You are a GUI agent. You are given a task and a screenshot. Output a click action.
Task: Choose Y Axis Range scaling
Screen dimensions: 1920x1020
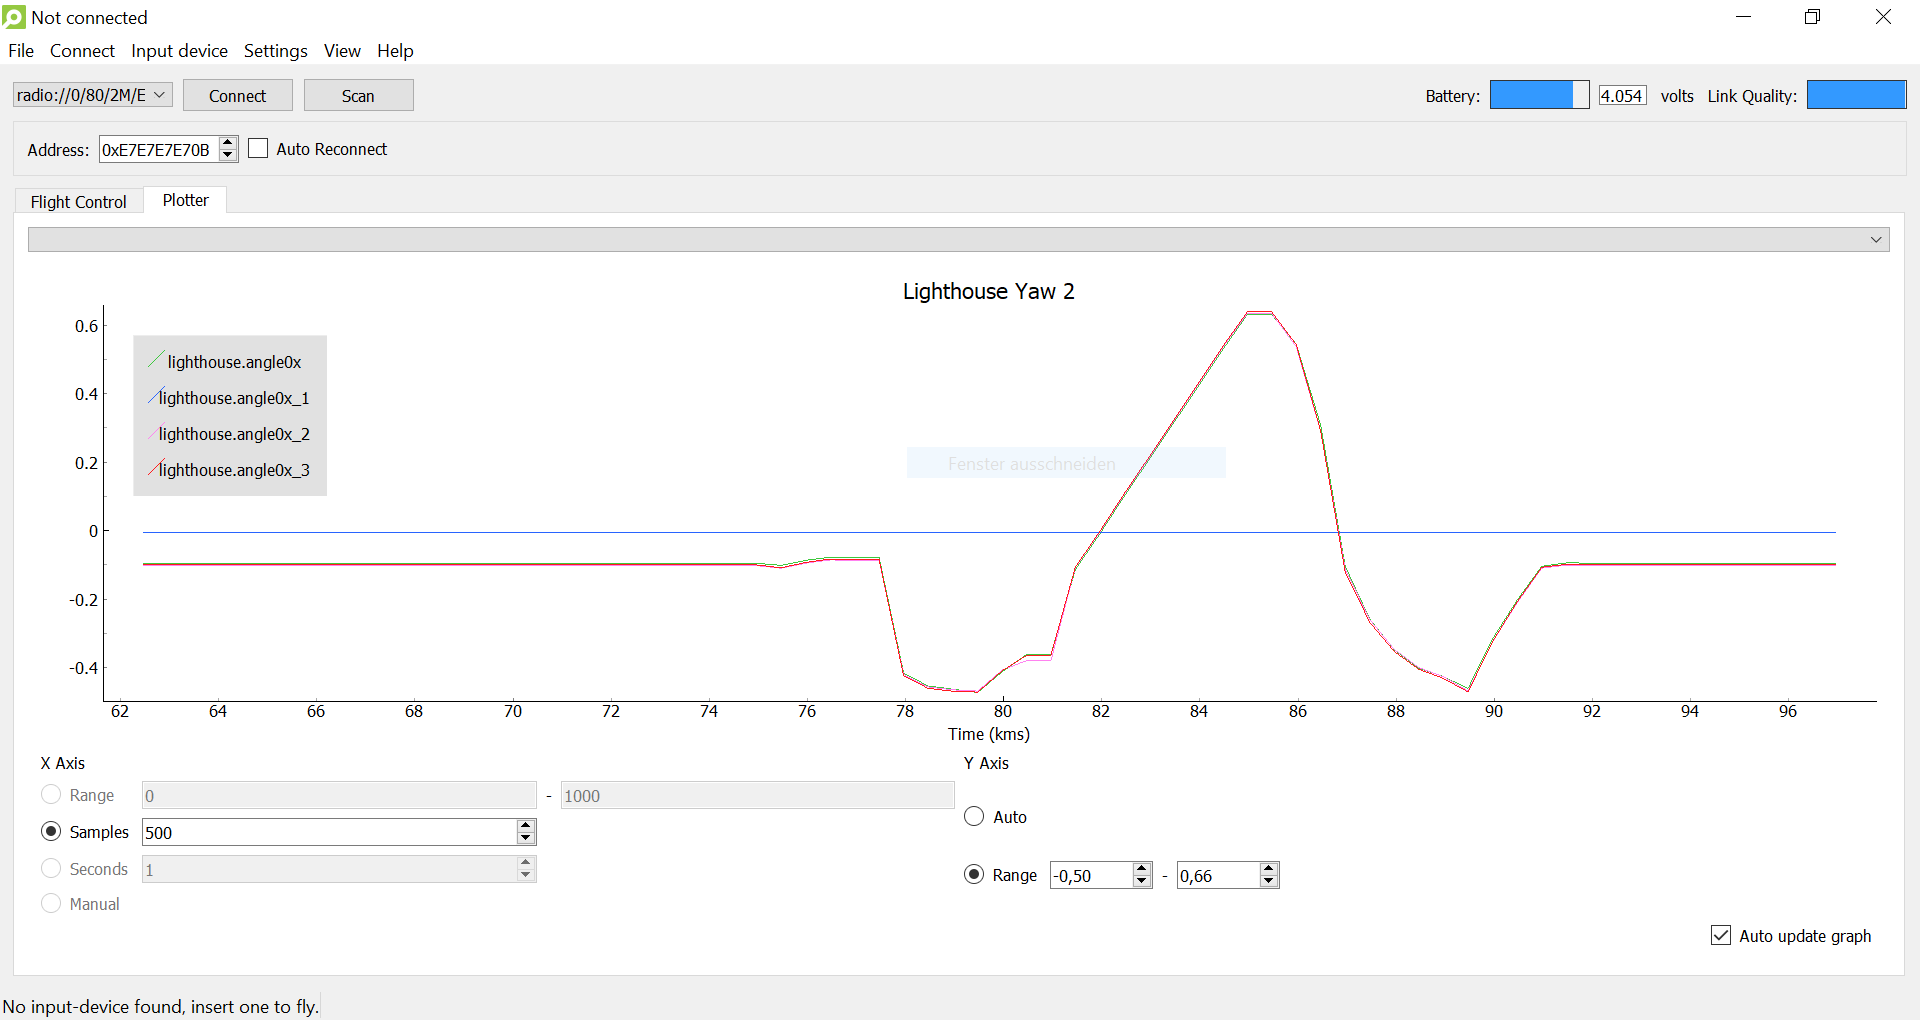tap(974, 874)
